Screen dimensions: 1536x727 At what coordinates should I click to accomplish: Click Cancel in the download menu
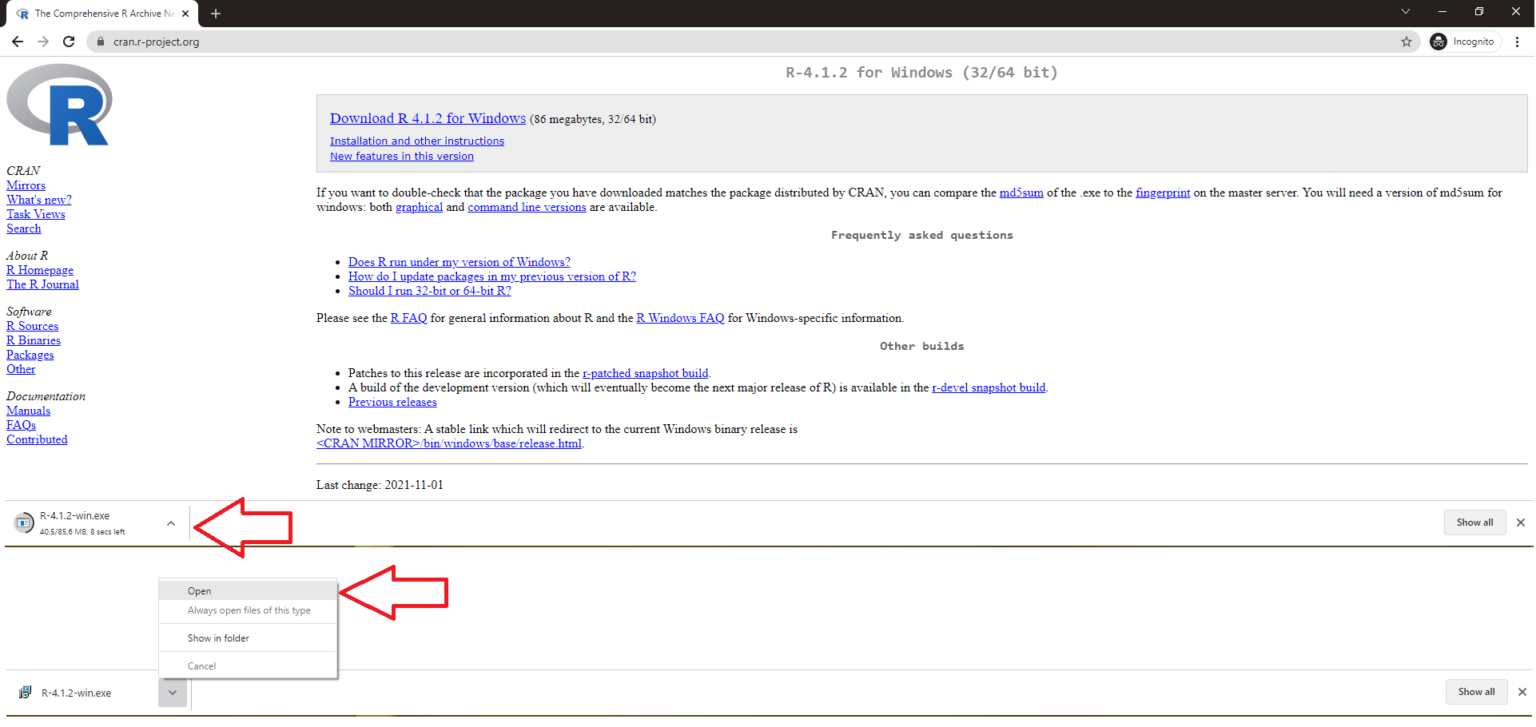pos(201,666)
